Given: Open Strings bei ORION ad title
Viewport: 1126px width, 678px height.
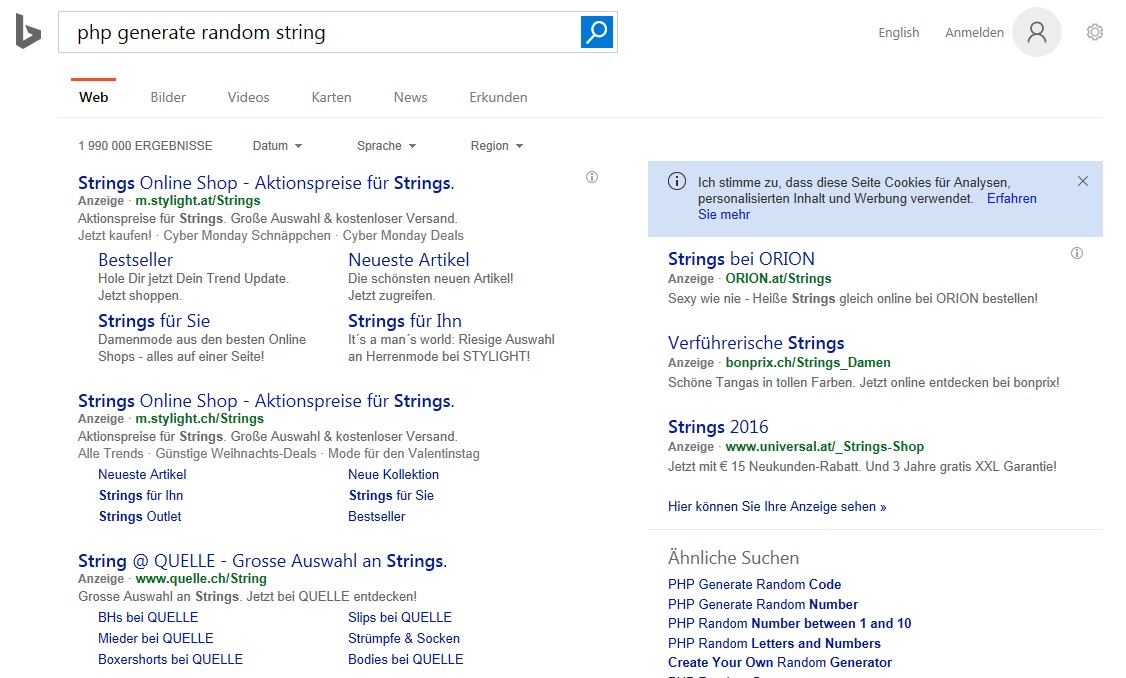Looking at the screenshot, I should point(741,259).
